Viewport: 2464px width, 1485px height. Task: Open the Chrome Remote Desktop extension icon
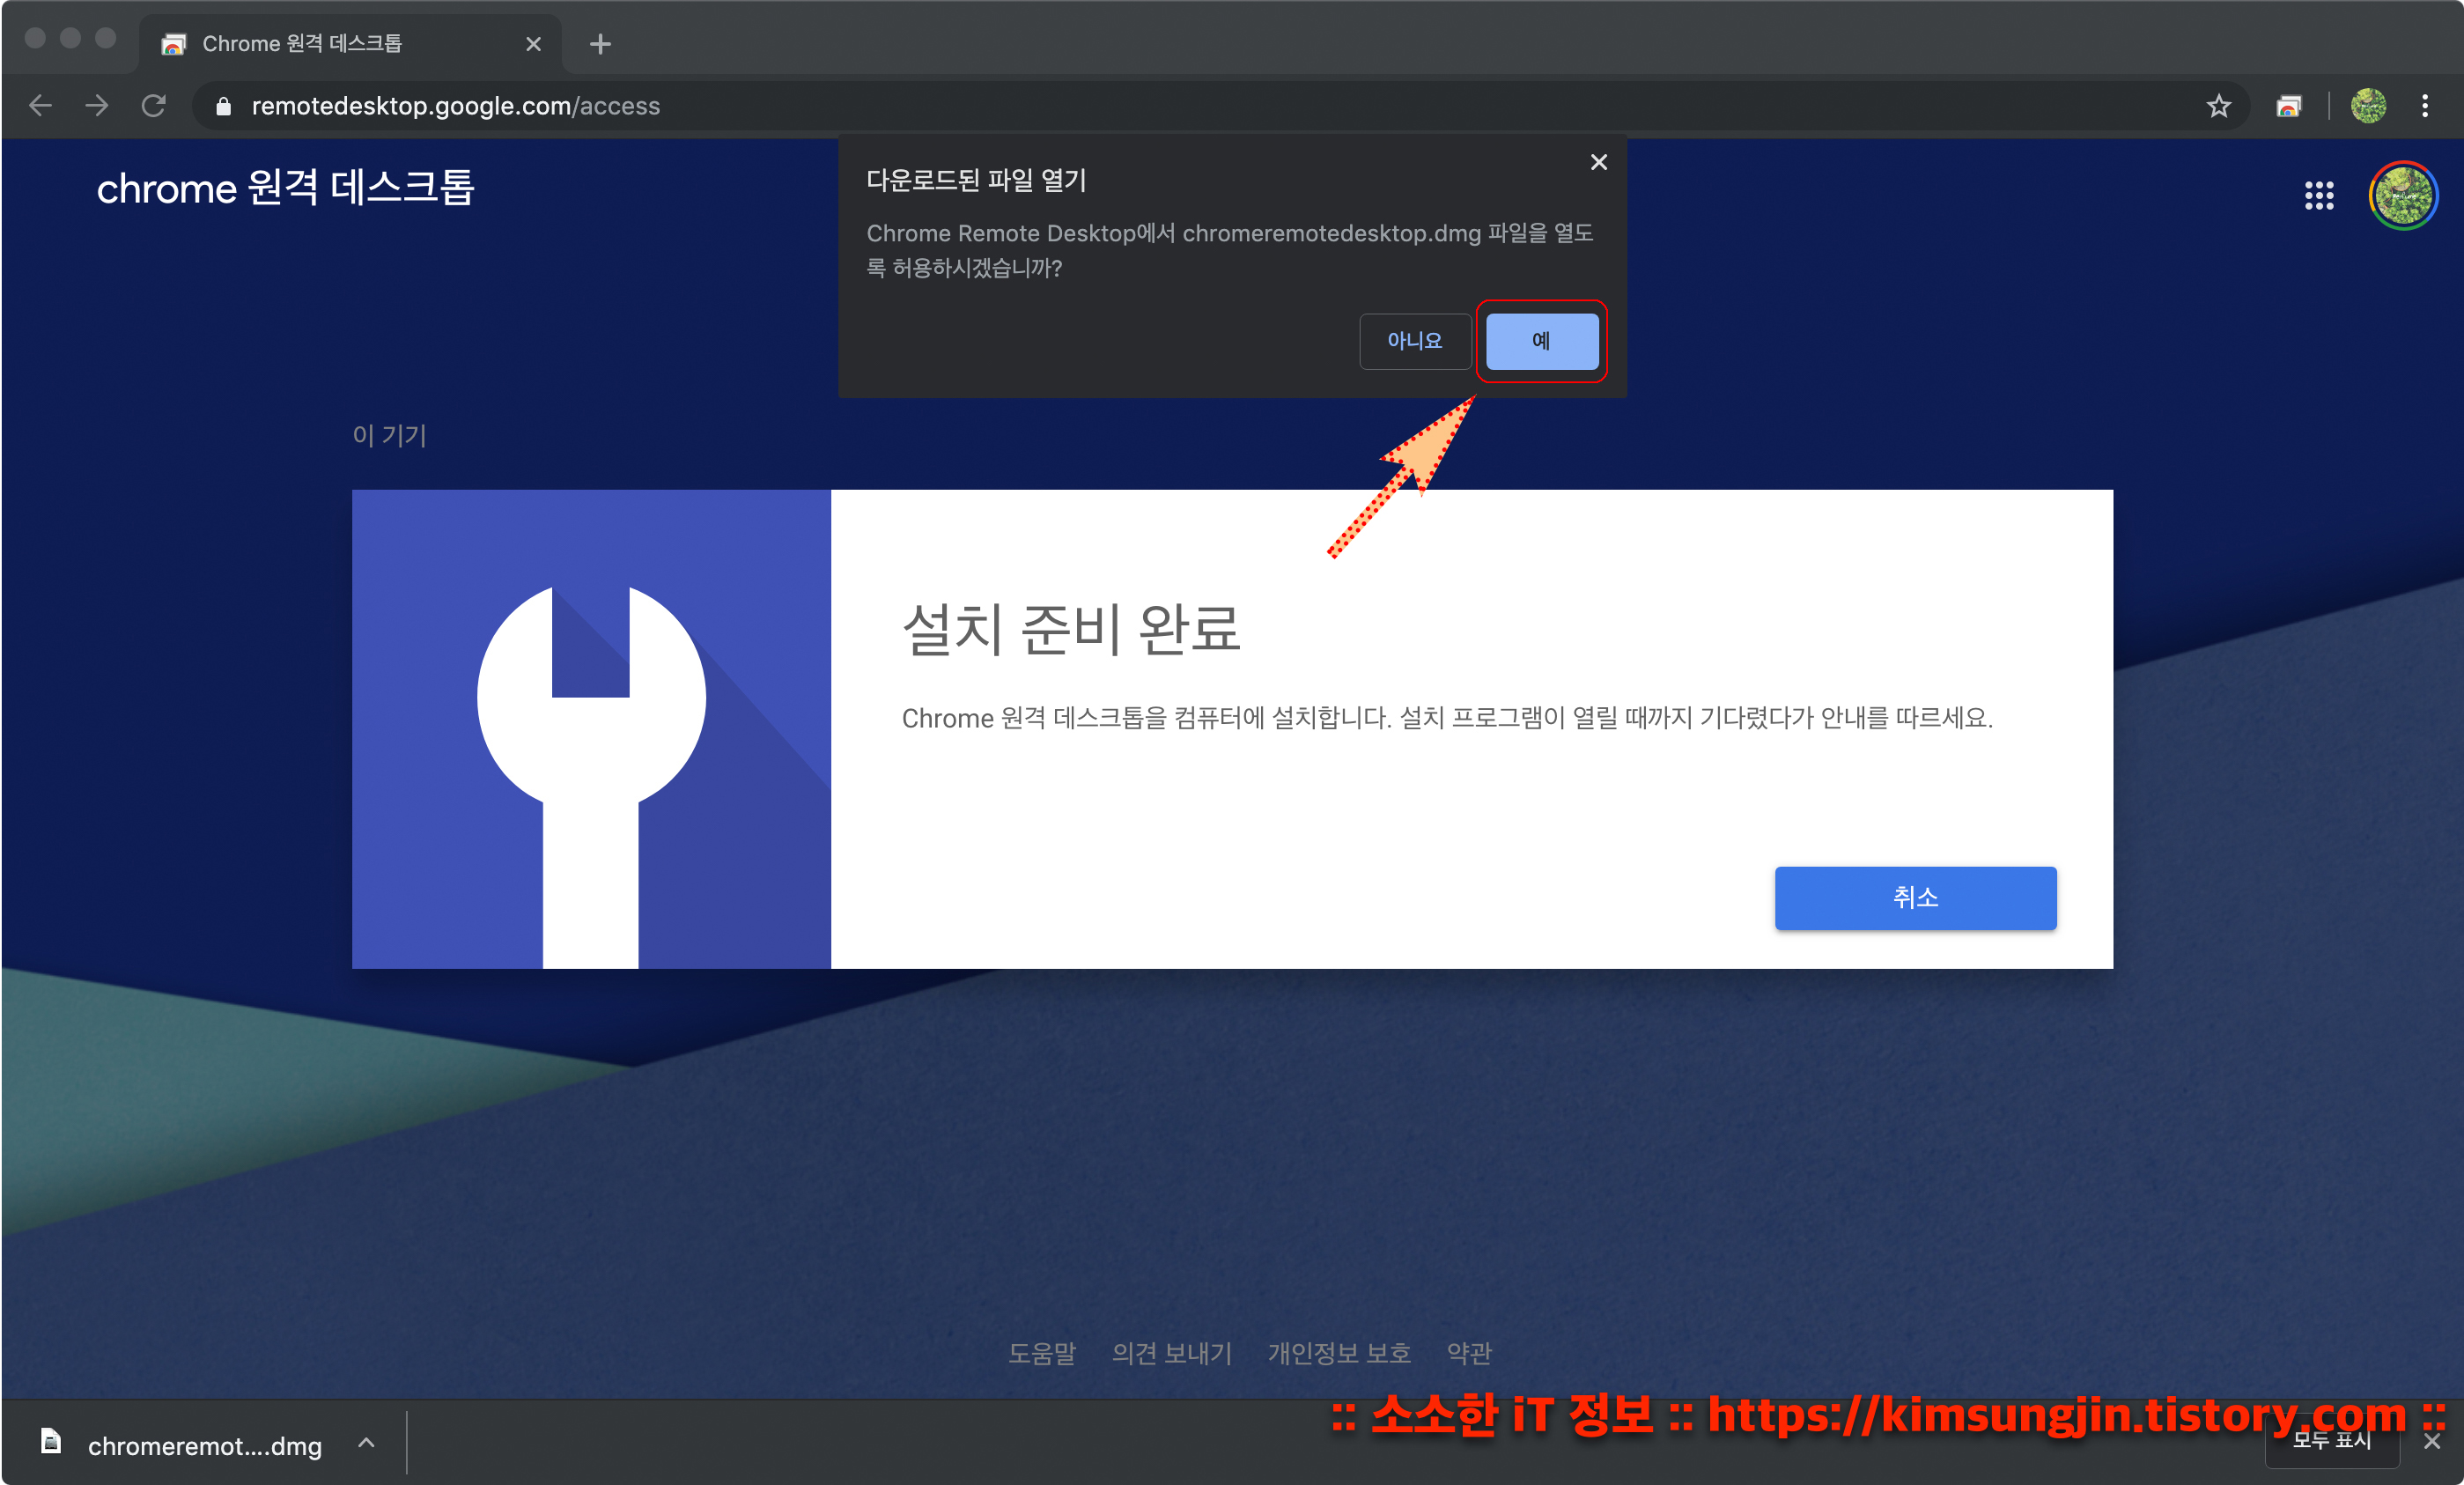2288,105
